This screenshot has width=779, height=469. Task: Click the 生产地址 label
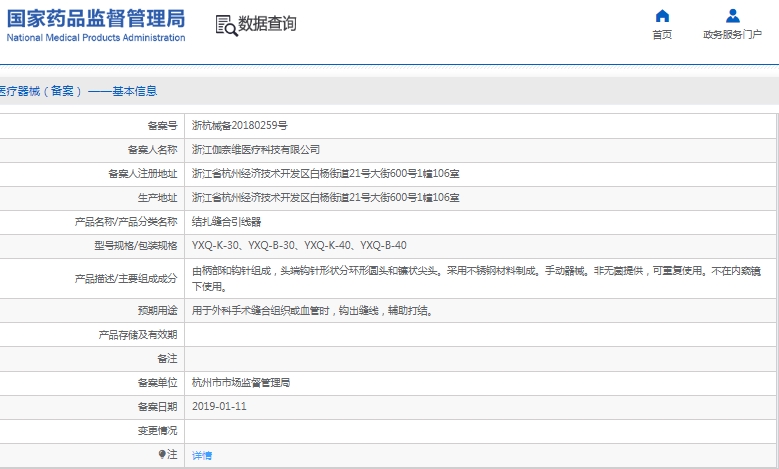tap(157, 197)
